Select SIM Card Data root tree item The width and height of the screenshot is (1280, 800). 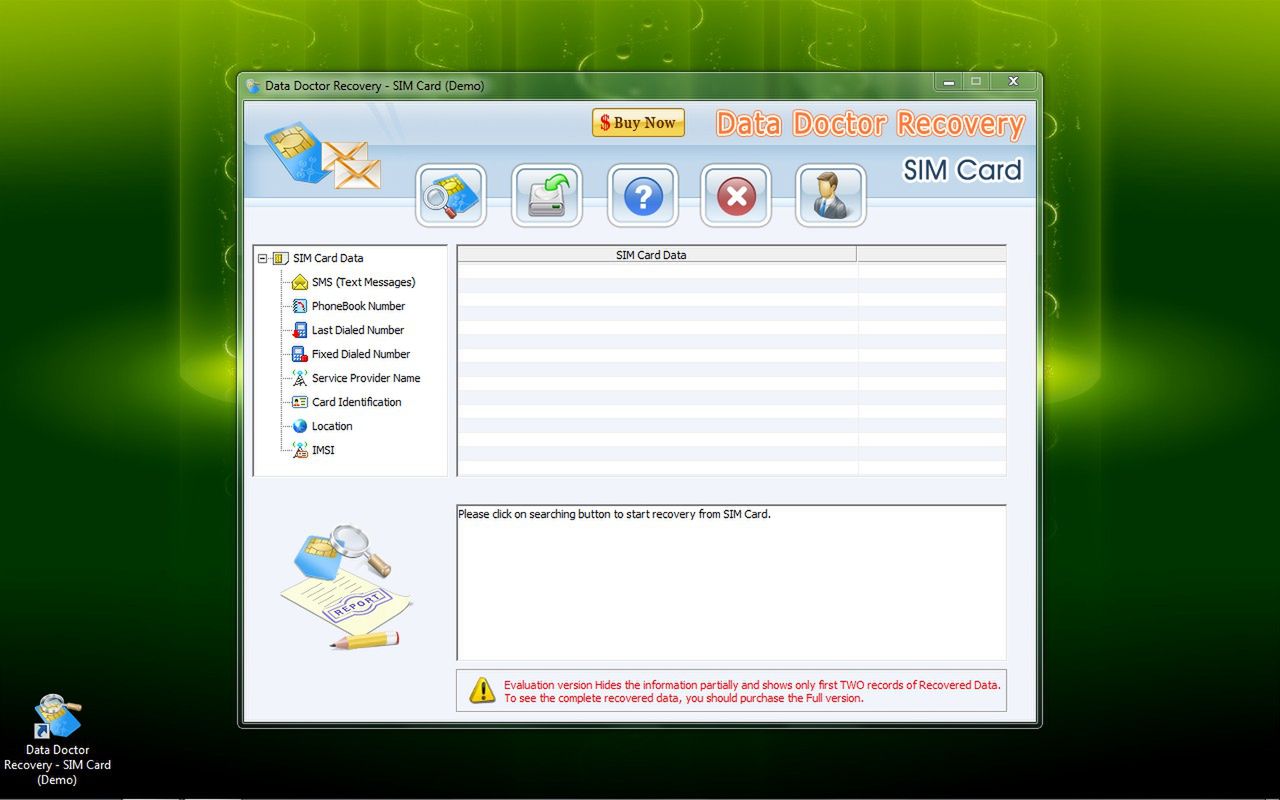pyautogui.click(x=328, y=258)
